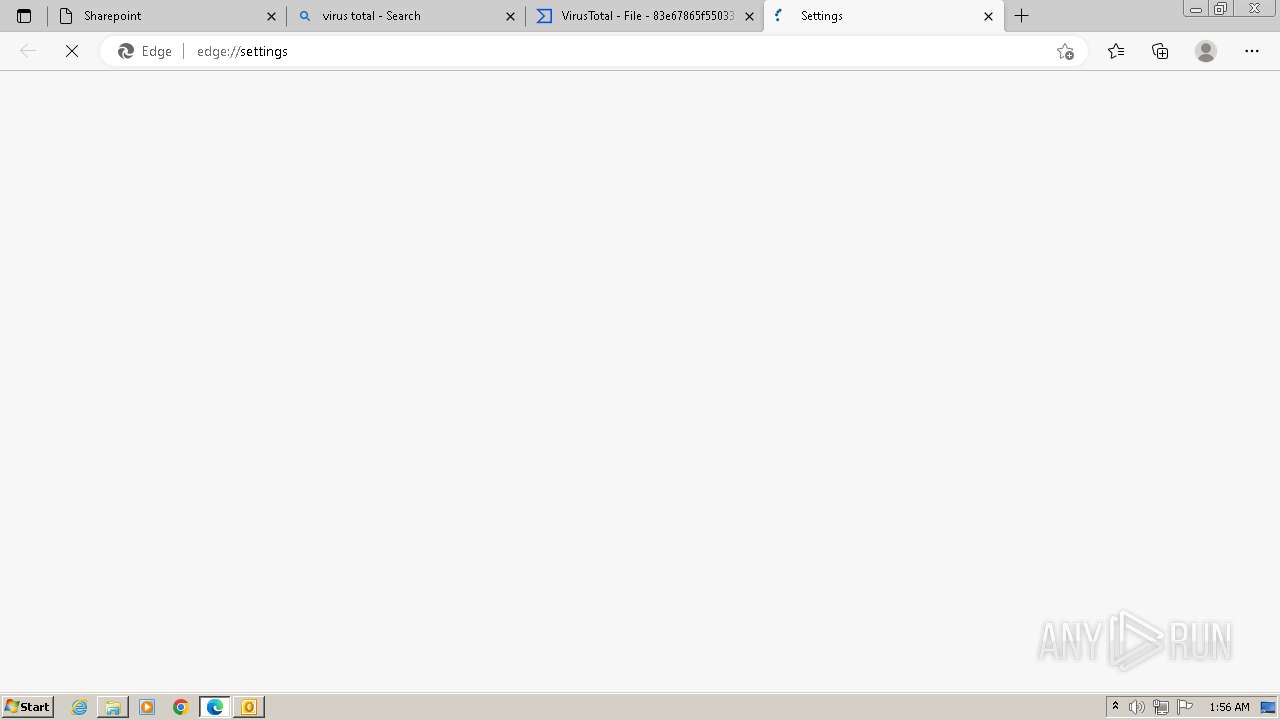The image size is (1280, 720).
Task: Close the VirusTotal - File tab
Action: (749, 16)
